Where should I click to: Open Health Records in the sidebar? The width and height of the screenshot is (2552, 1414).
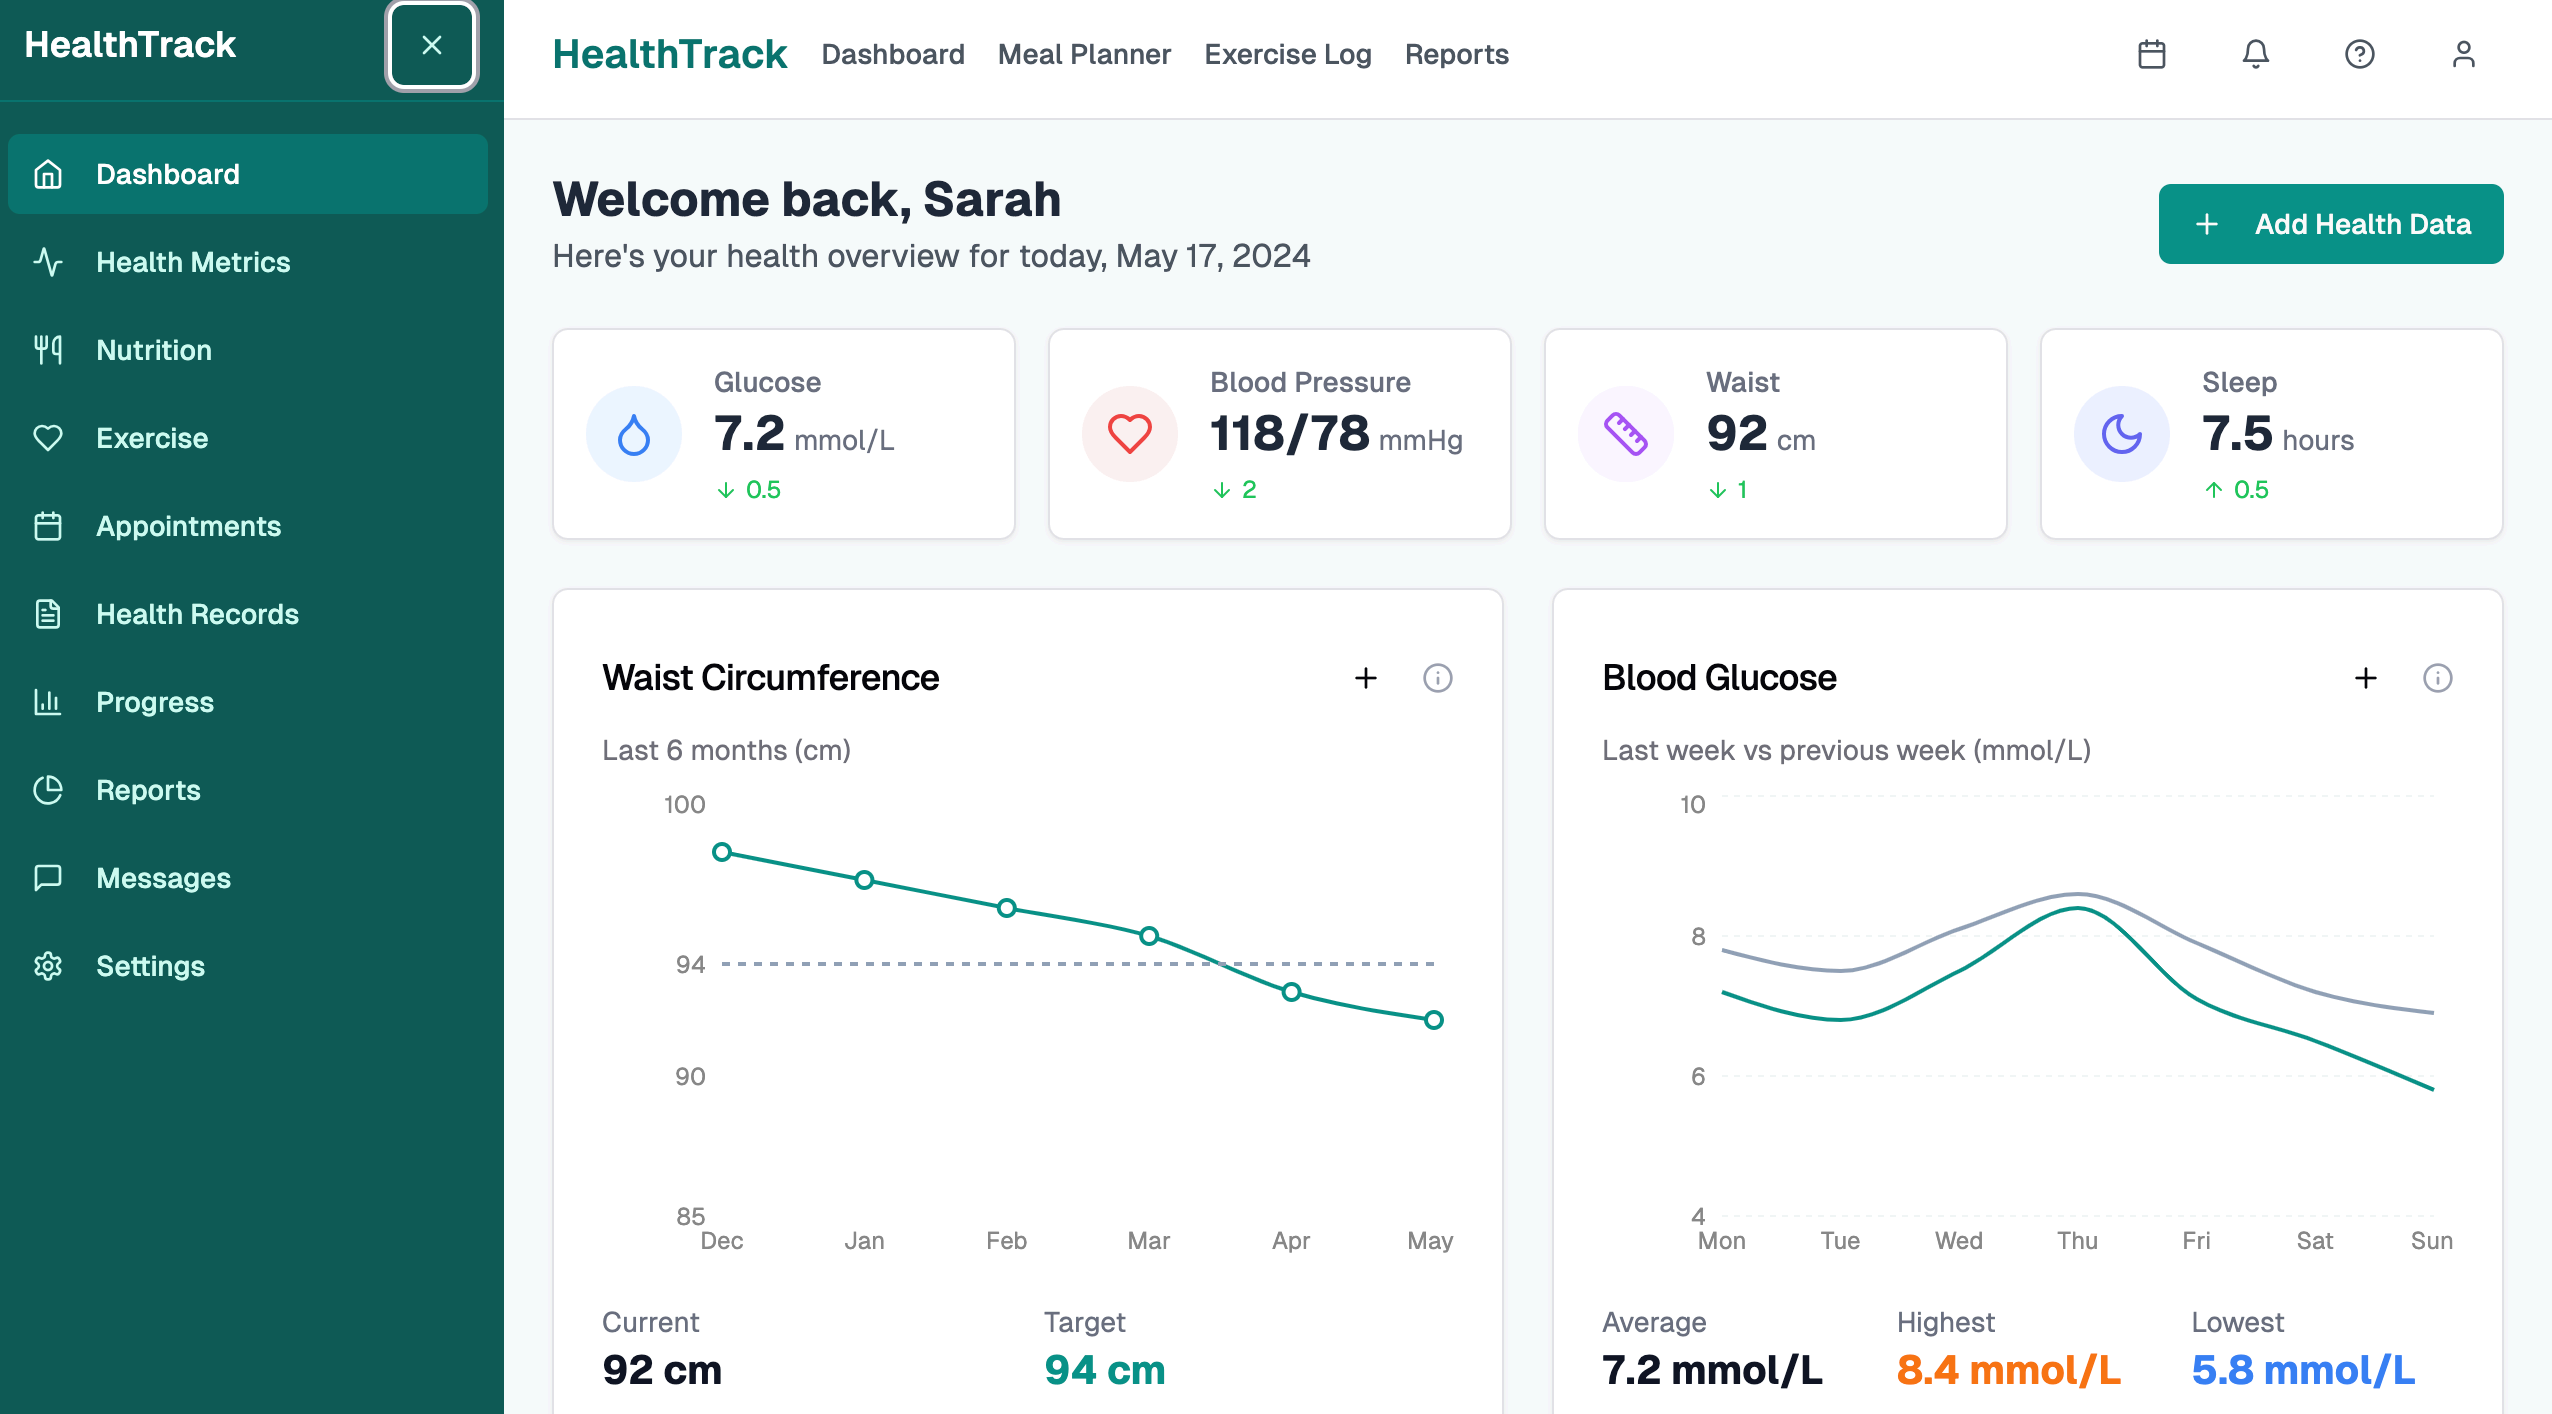pos(248,614)
